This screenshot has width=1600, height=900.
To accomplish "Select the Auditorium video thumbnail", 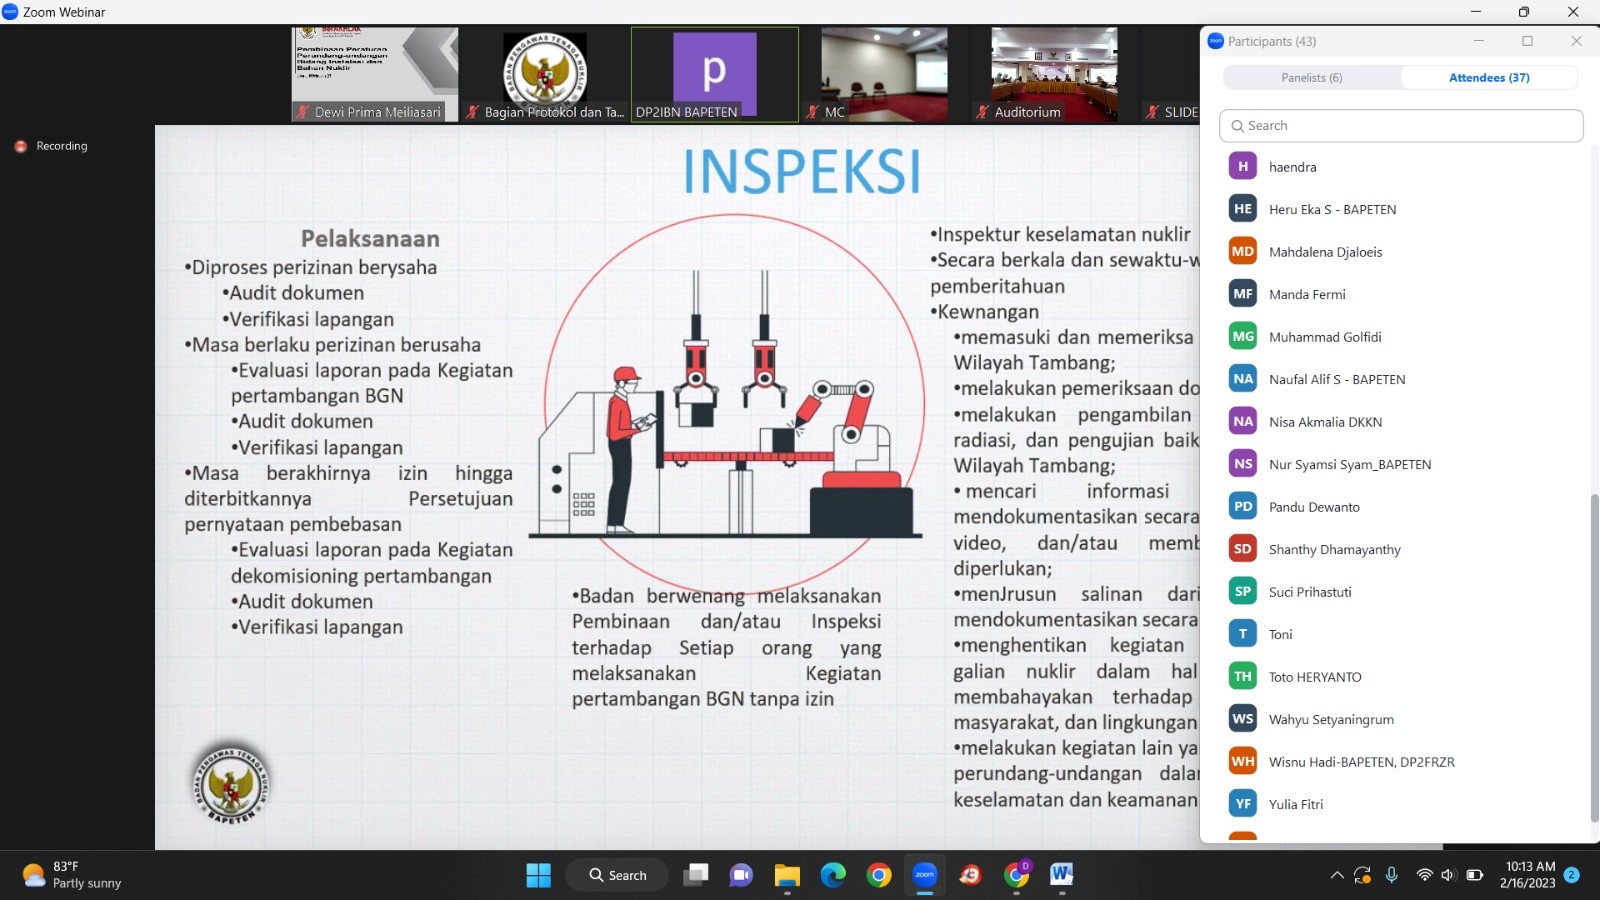I will [1054, 75].
